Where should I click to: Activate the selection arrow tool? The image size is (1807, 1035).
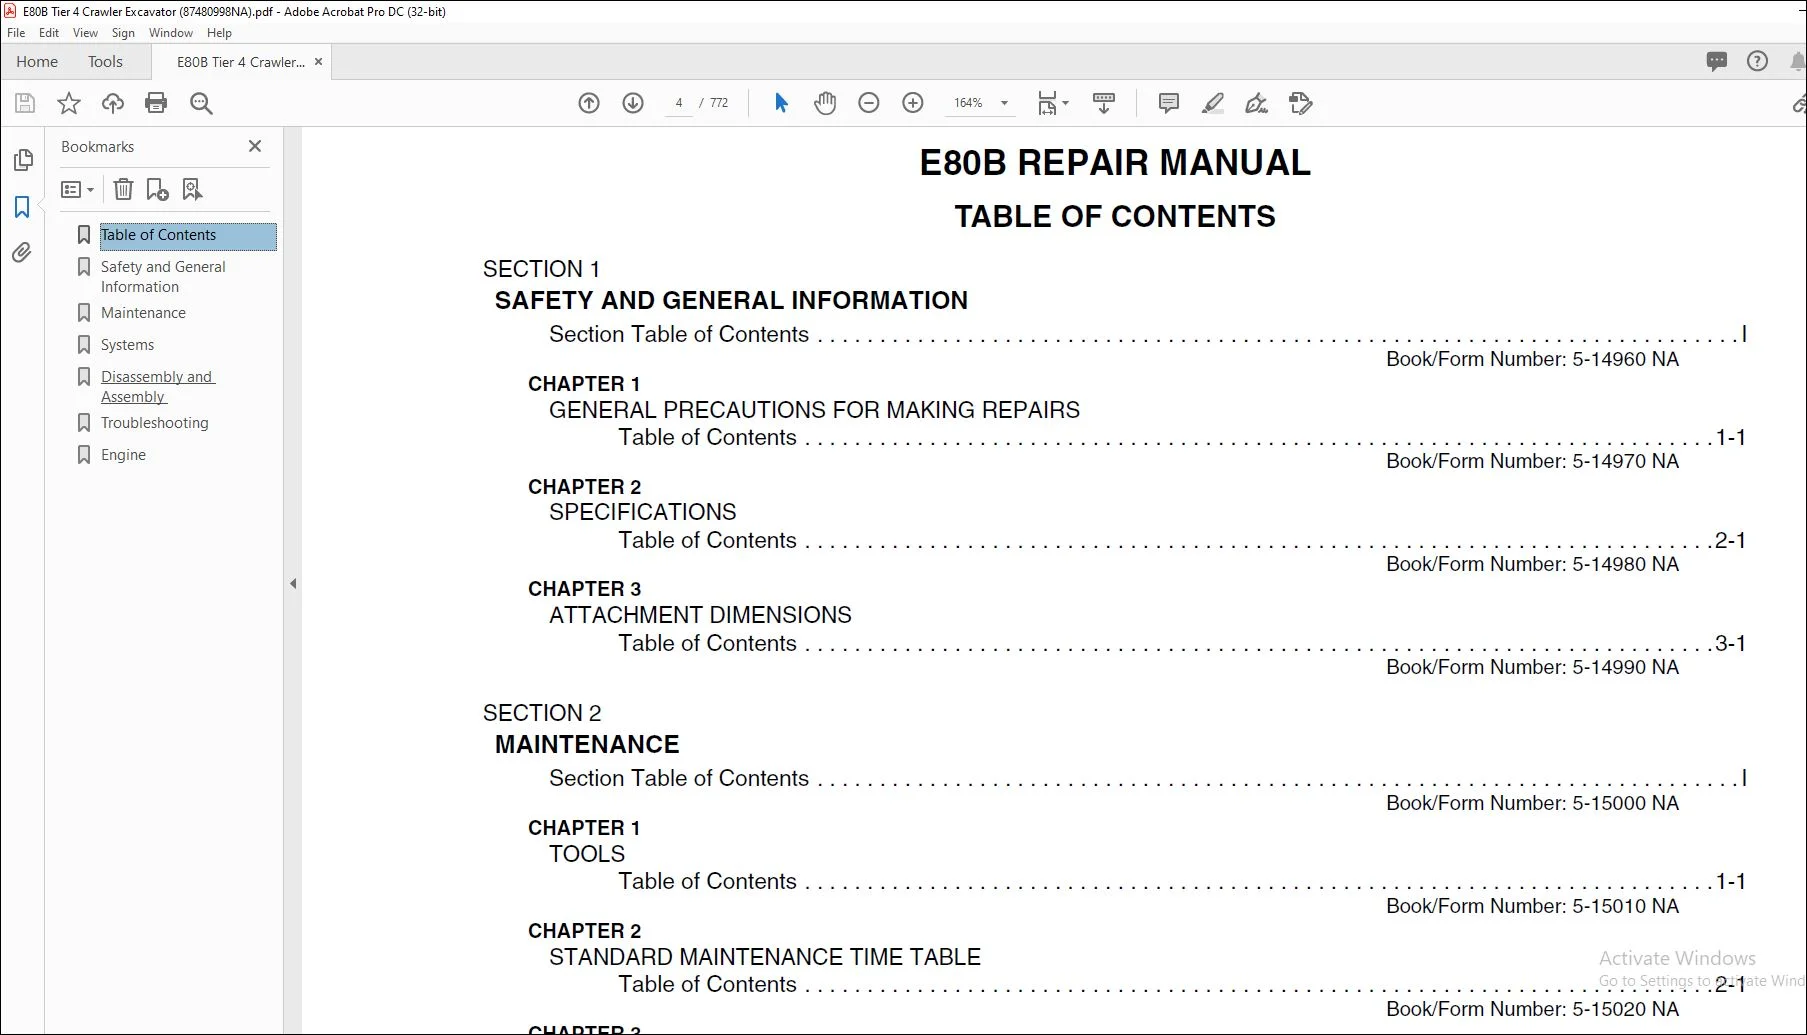(781, 103)
